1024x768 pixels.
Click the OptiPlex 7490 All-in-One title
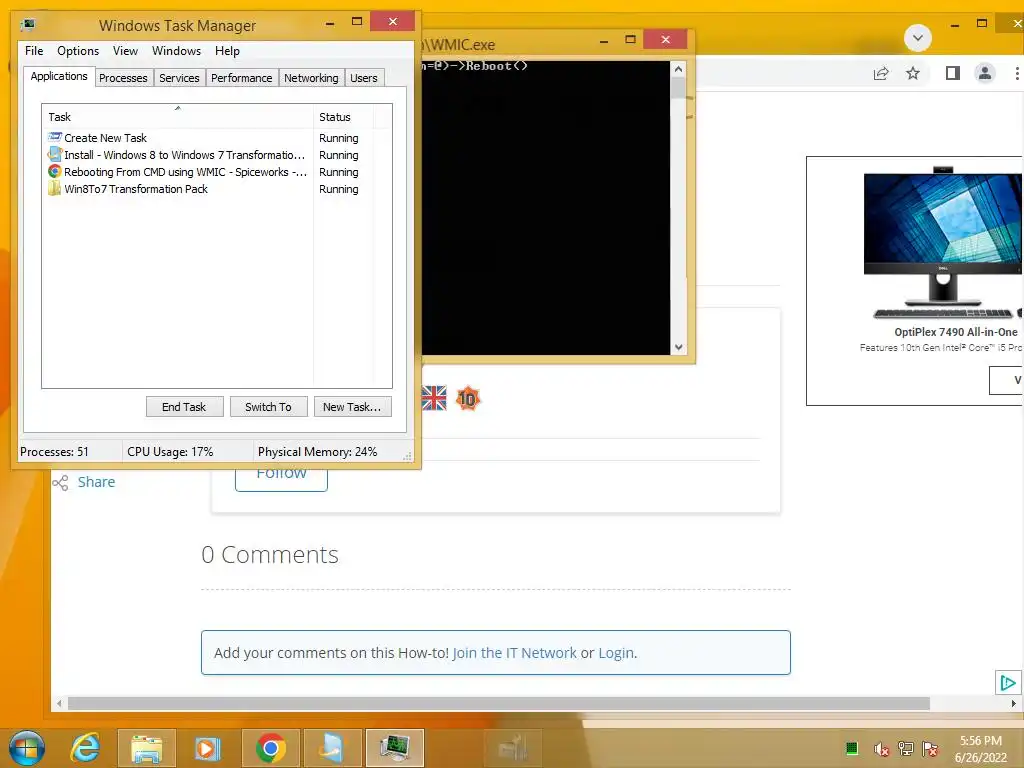point(956,332)
